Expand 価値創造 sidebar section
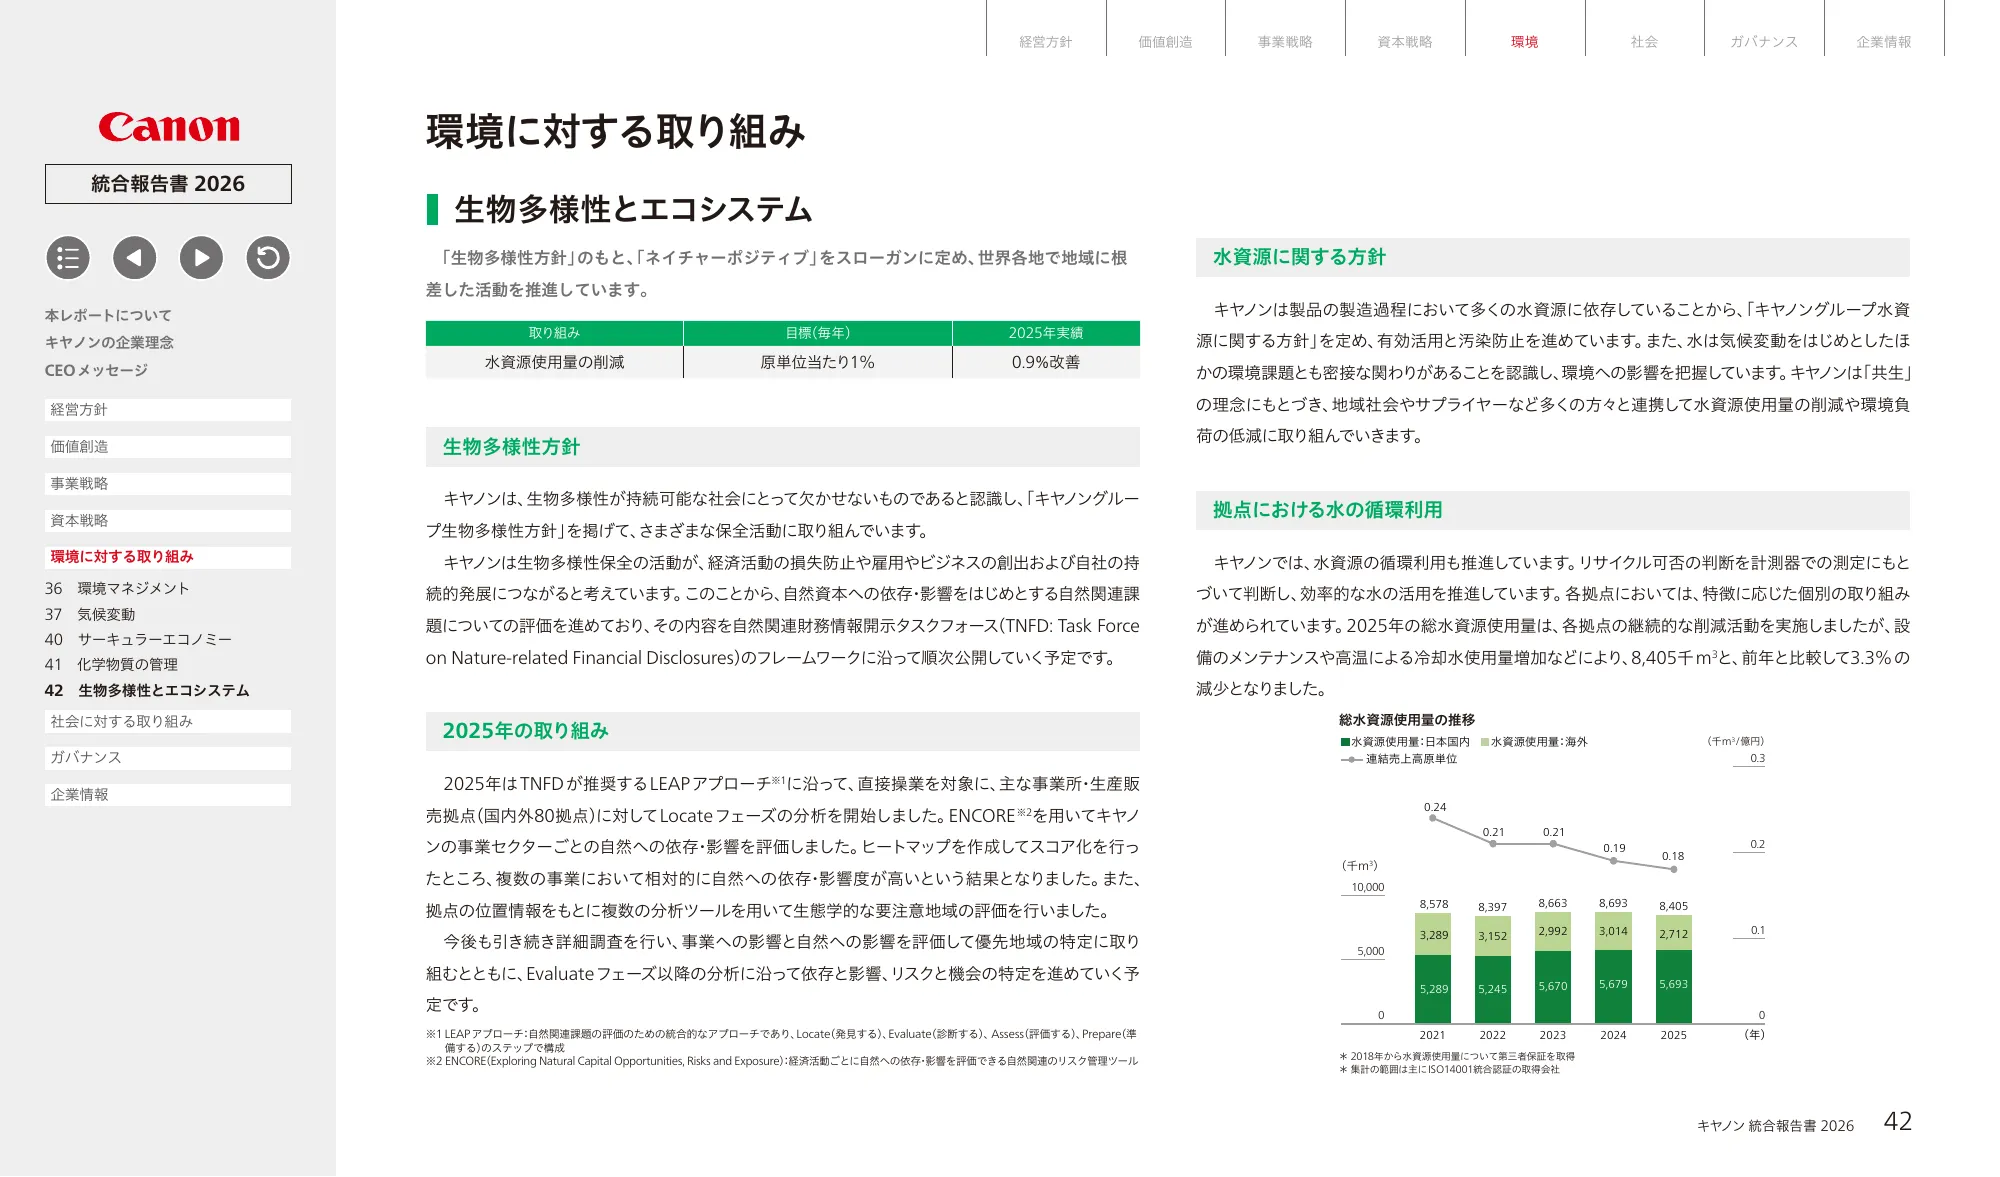 (168, 447)
